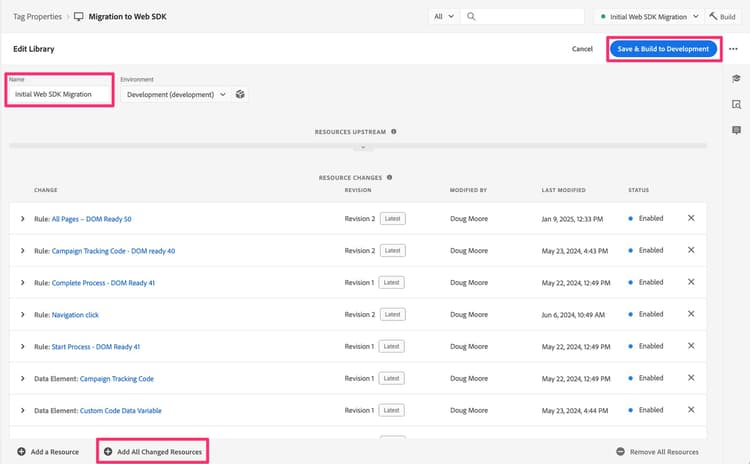Click the May 23, 2024, 4:44 PM date
The width and height of the screenshot is (750, 464).
click(574, 410)
